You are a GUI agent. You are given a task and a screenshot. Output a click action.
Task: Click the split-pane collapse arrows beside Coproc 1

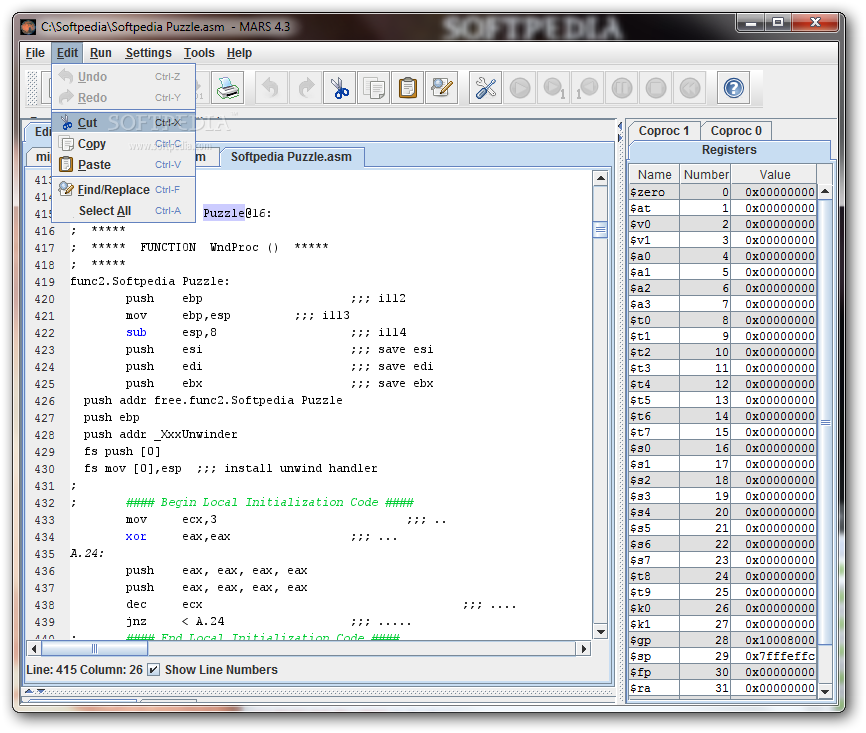(x=619, y=131)
